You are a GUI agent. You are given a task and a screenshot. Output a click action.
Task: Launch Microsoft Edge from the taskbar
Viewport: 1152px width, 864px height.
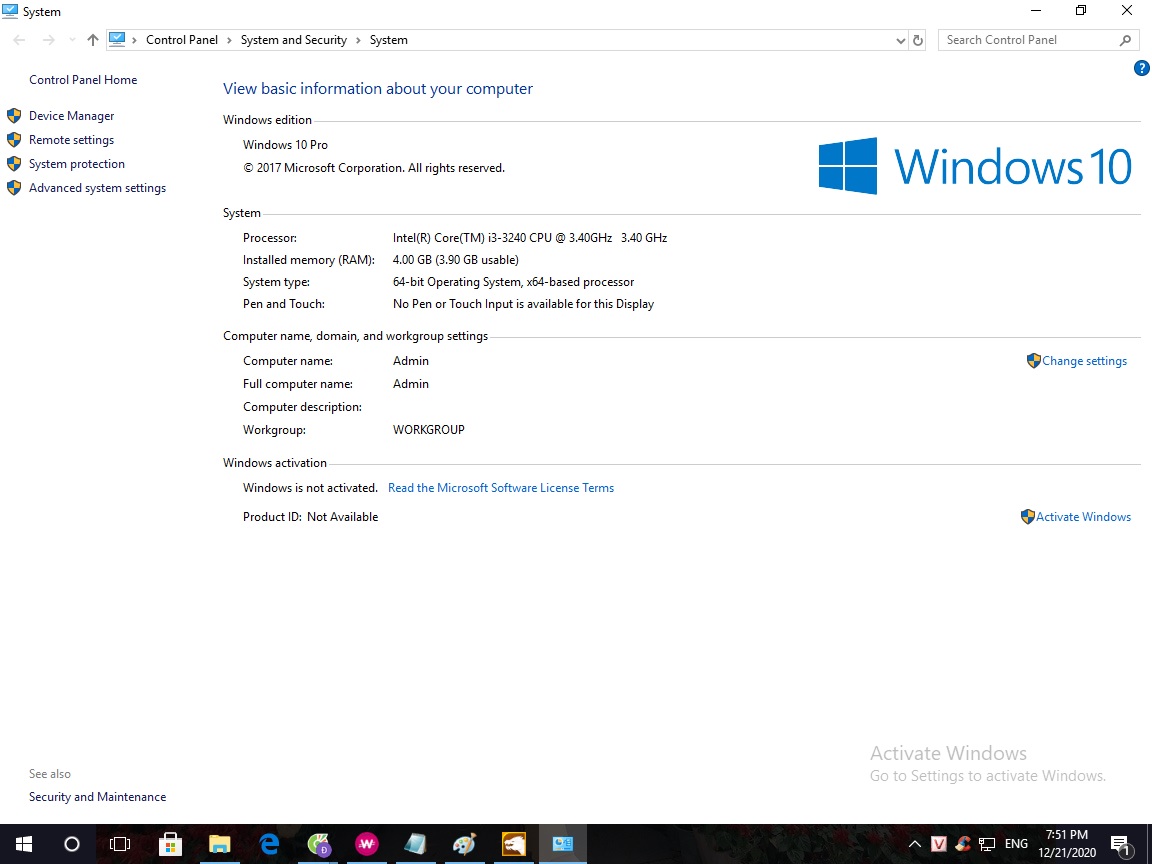tap(269, 844)
